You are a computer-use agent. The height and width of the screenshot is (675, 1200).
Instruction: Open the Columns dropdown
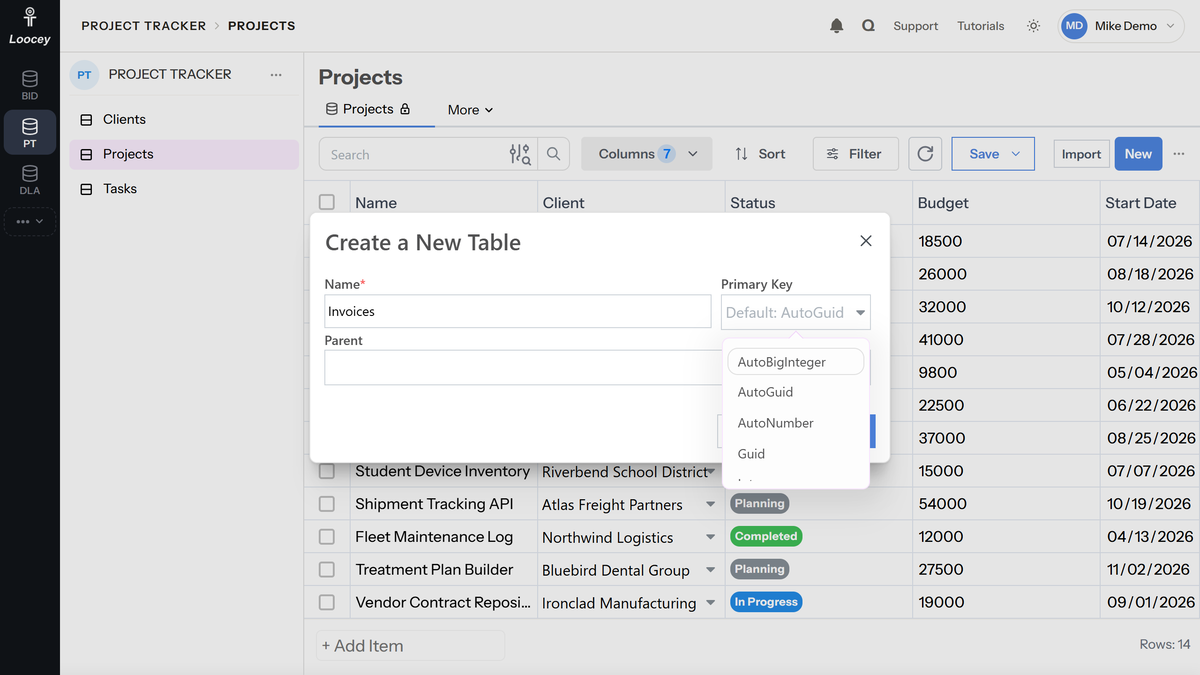coord(647,154)
